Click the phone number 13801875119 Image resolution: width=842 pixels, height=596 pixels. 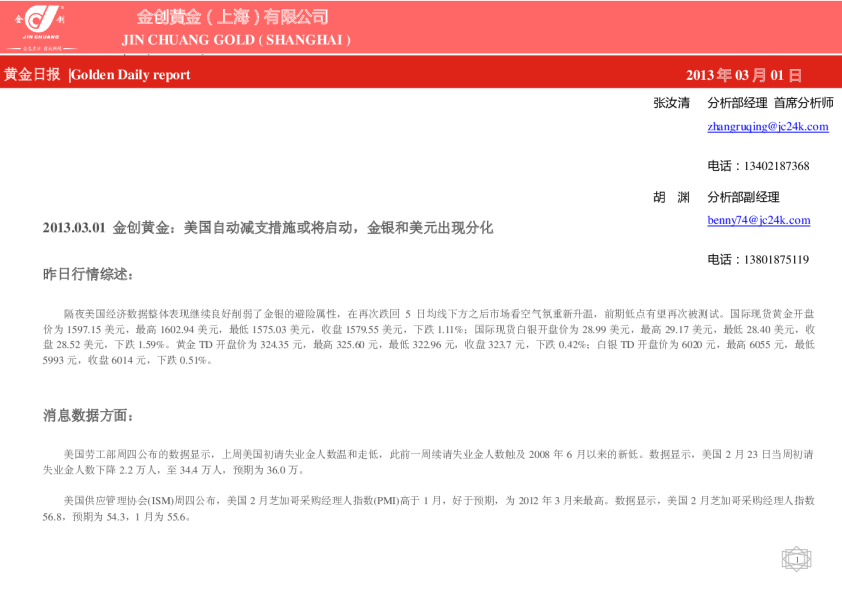coord(757,259)
